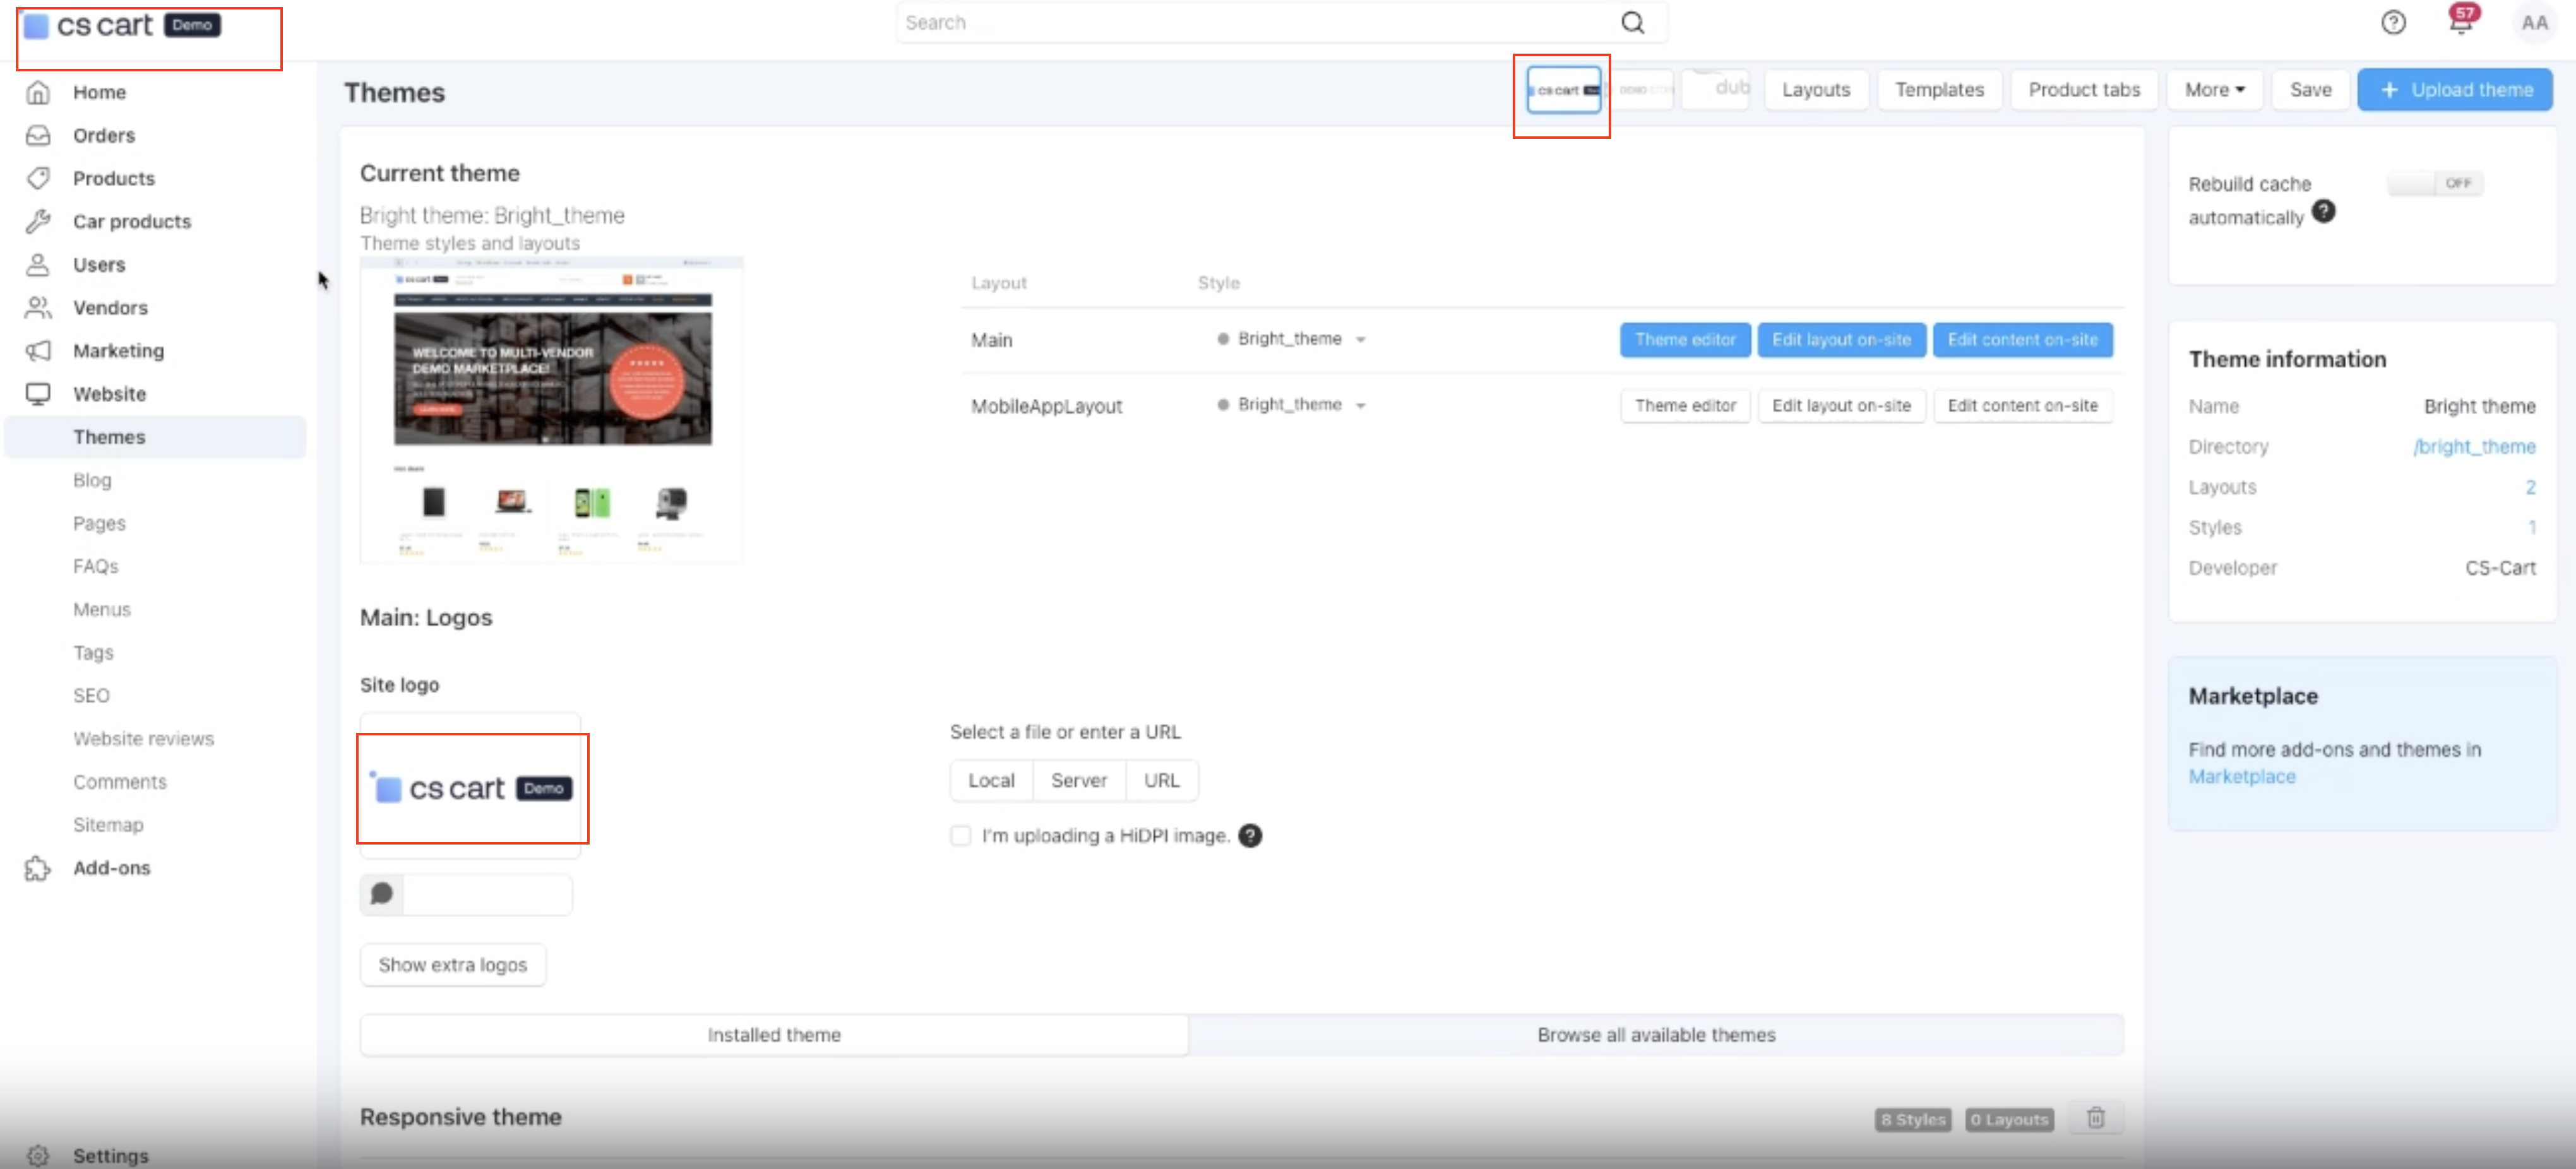Open the Users person icon
This screenshot has height=1169, width=2576.
(x=38, y=264)
